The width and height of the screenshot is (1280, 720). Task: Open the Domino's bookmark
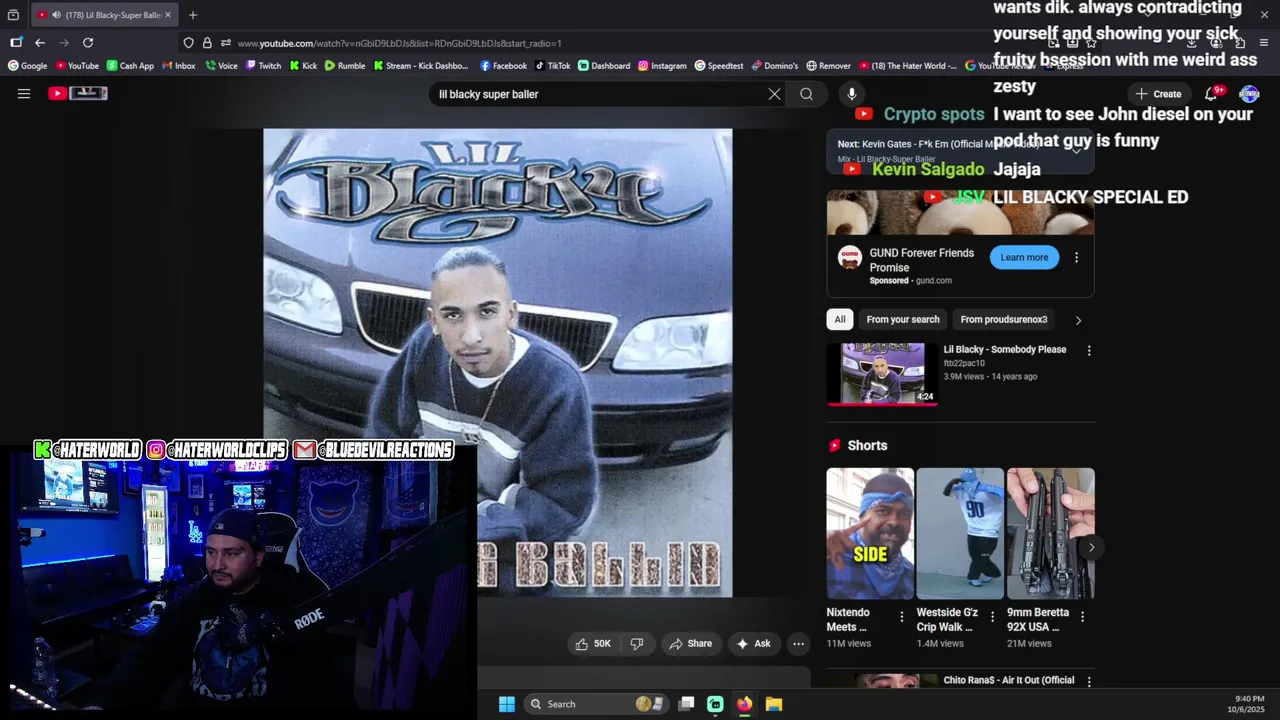pyautogui.click(x=775, y=66)
